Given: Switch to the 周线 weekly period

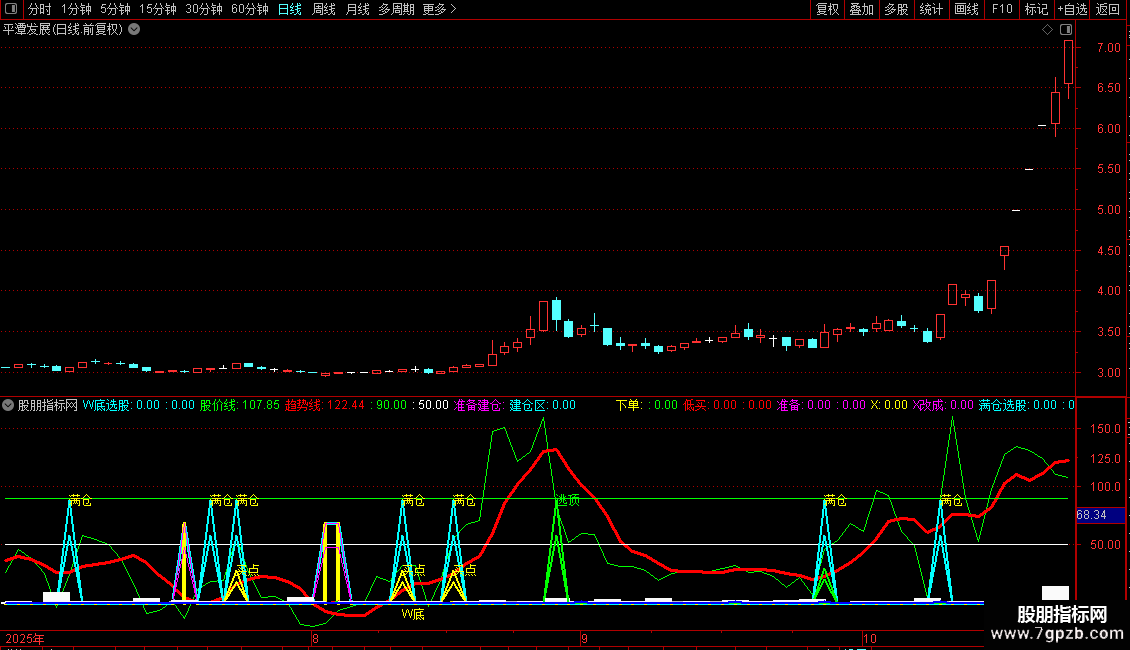Looking at the screenshot, I should pyautogui.click(x=324, y=9).
